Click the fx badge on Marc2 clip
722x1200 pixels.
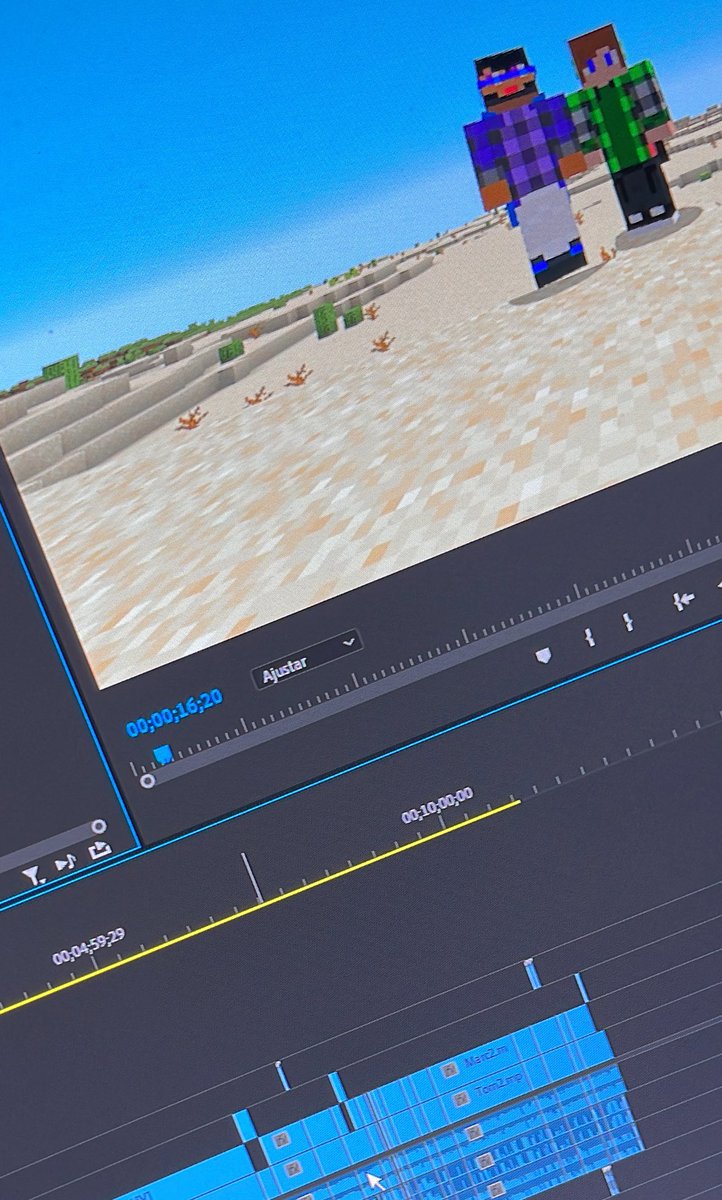coord(449,1069)
